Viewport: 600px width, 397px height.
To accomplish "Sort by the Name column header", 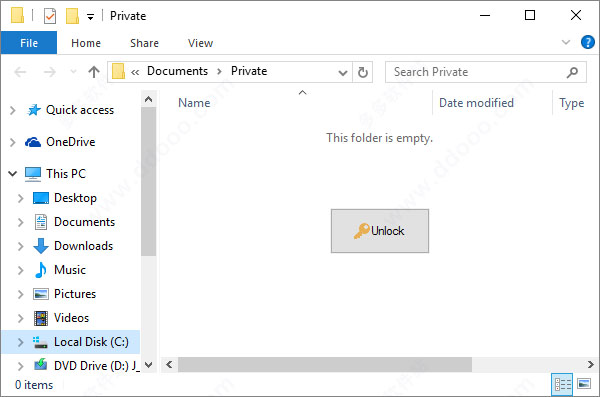I will pos(194,103).
